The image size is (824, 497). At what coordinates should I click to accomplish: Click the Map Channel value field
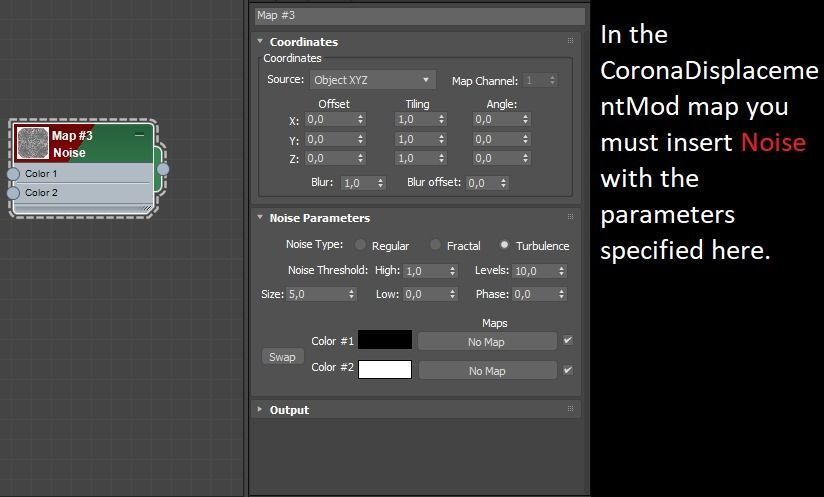pos(535,80)
